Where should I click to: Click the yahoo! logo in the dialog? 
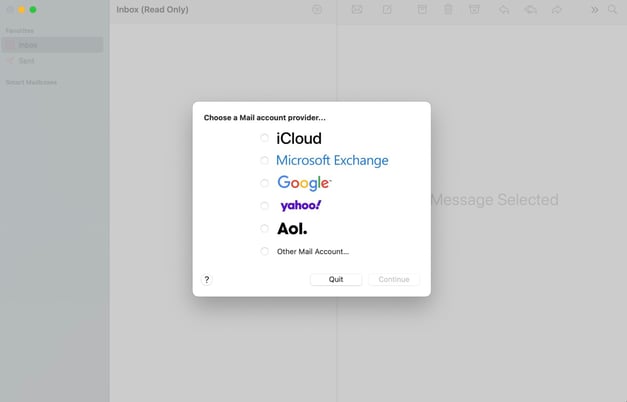pos(301,206)
